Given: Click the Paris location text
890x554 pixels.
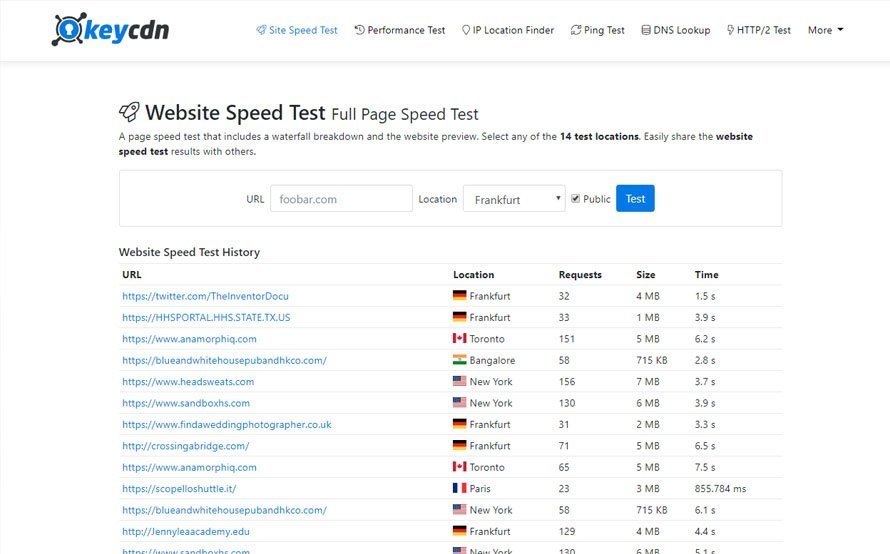Looking at the screenshot, I should [480, 489].
